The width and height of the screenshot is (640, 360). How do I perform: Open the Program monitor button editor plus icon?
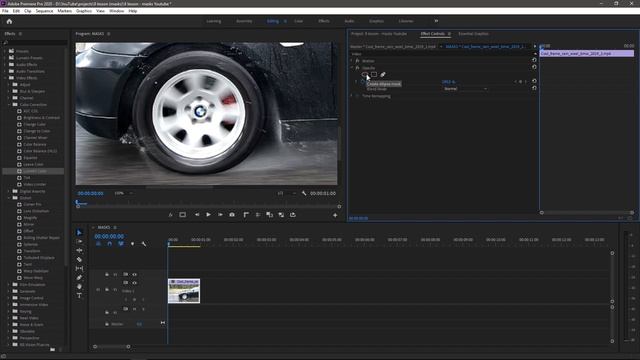(x=335, y=215)
